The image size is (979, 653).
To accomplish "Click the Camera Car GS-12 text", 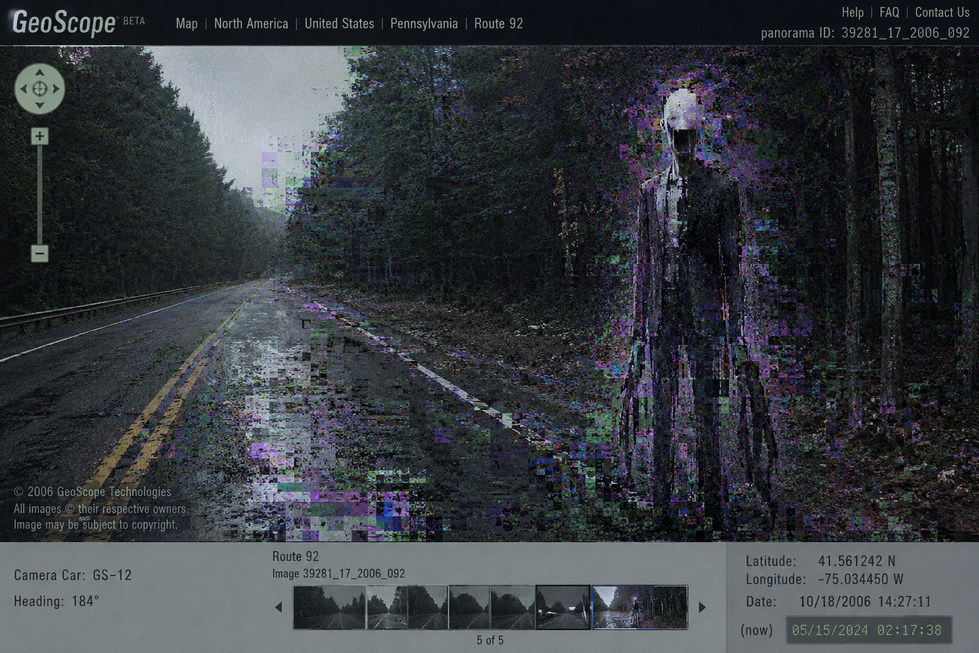I will coord(72,575).
